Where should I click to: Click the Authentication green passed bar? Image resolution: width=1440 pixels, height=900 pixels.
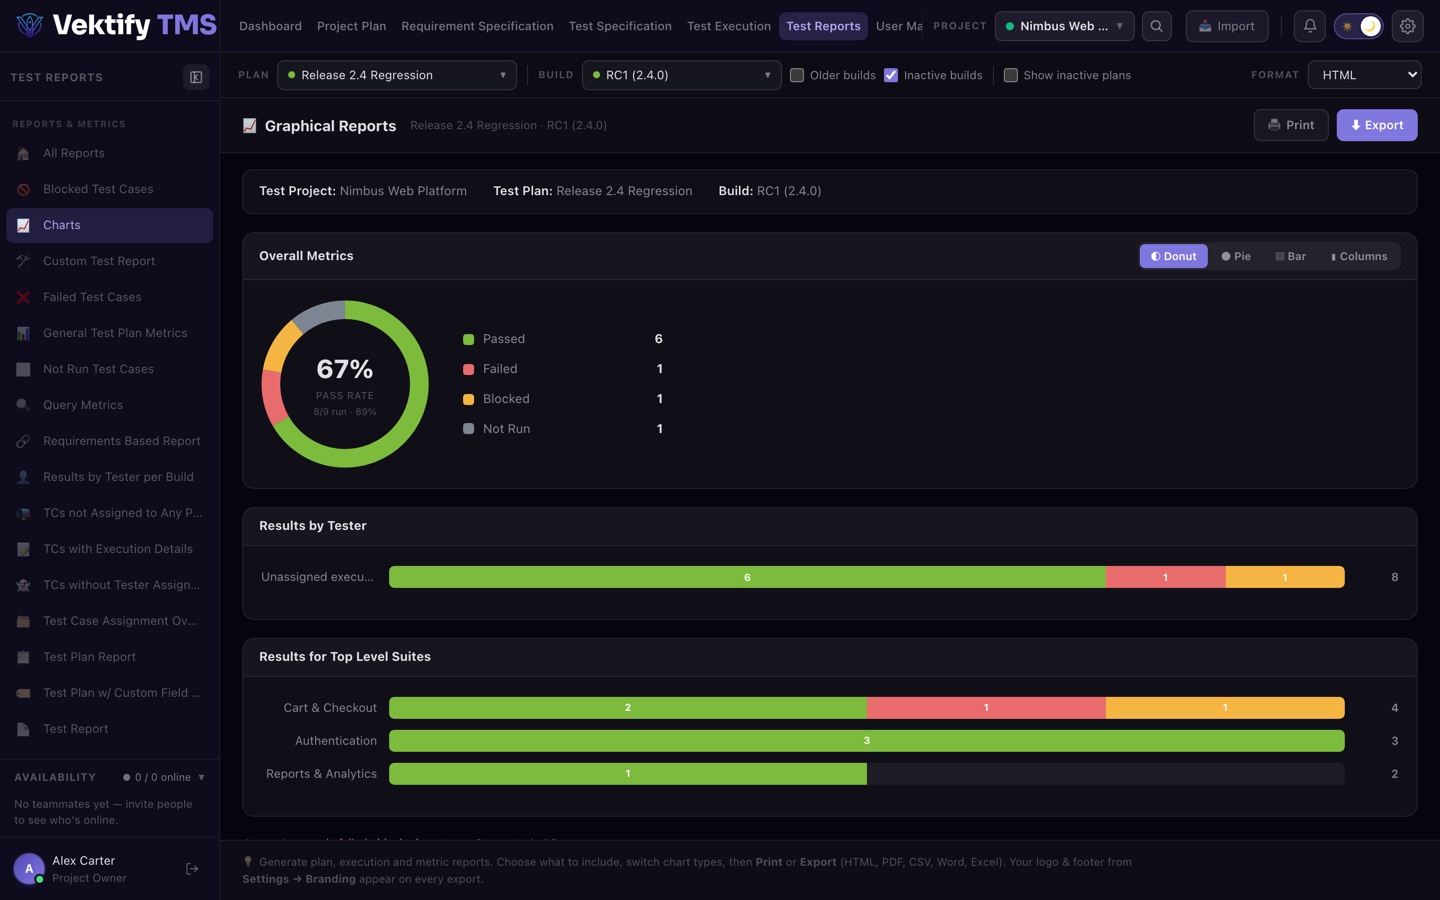tap(867, 741)
